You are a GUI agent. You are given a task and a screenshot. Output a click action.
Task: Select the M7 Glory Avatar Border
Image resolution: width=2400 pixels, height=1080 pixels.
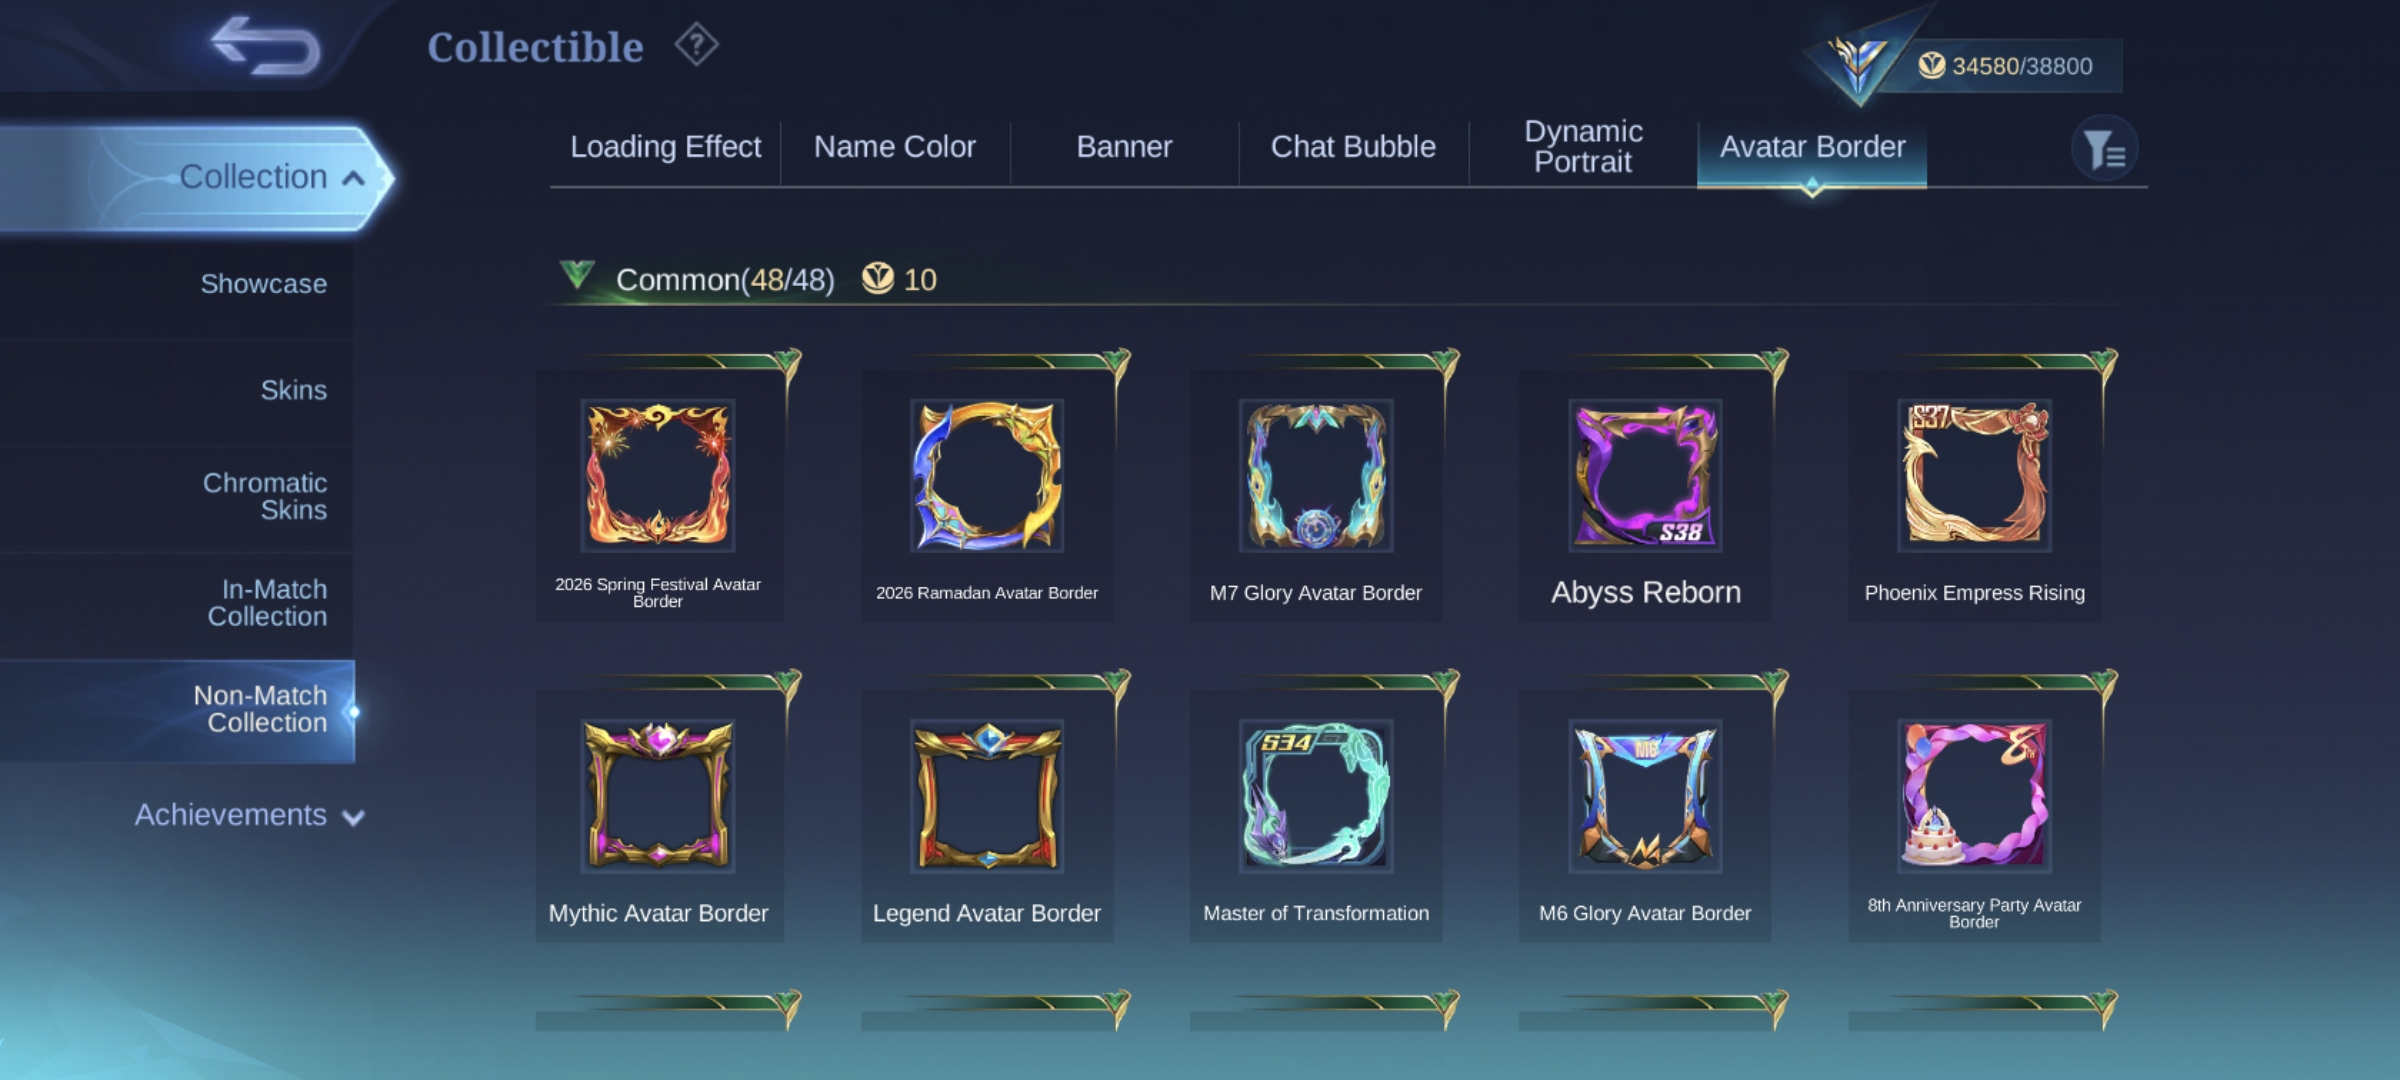coord(1316,496)
